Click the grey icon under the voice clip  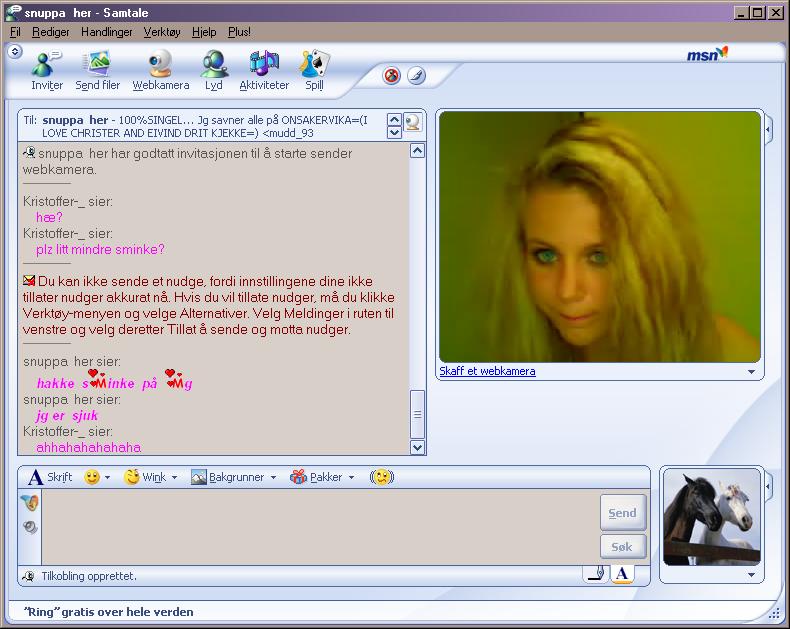point(30,527)
